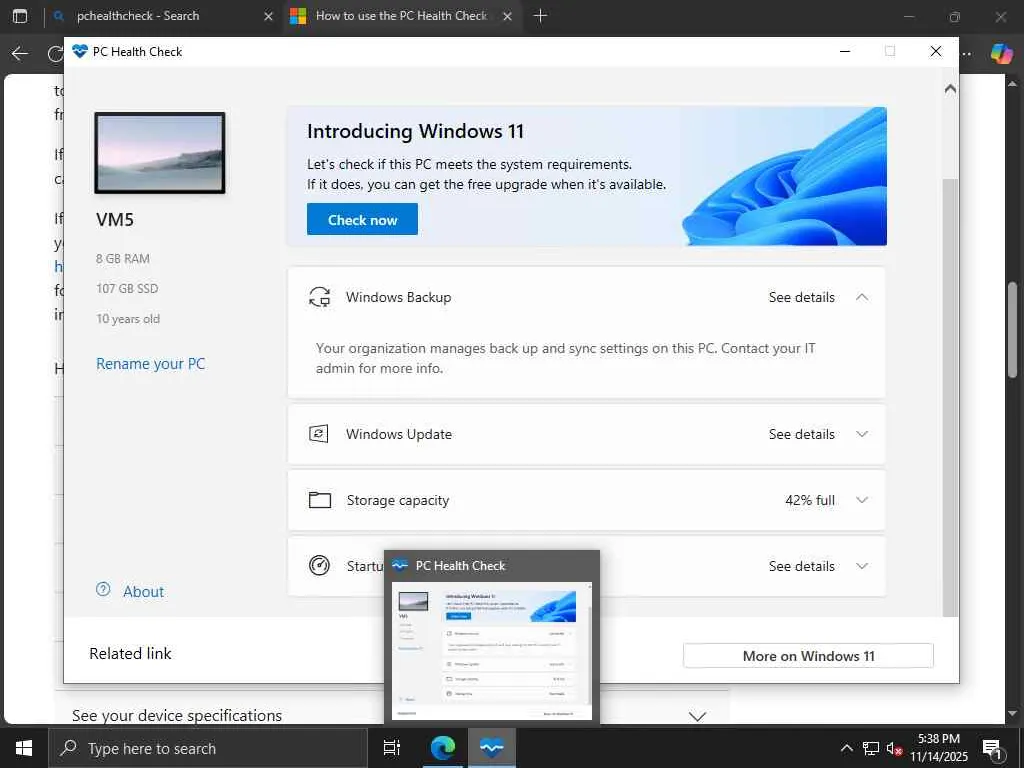Screen dimensions: 1024x768
Task: Expand the Windows Update section chevron
Action: [862, 434]
